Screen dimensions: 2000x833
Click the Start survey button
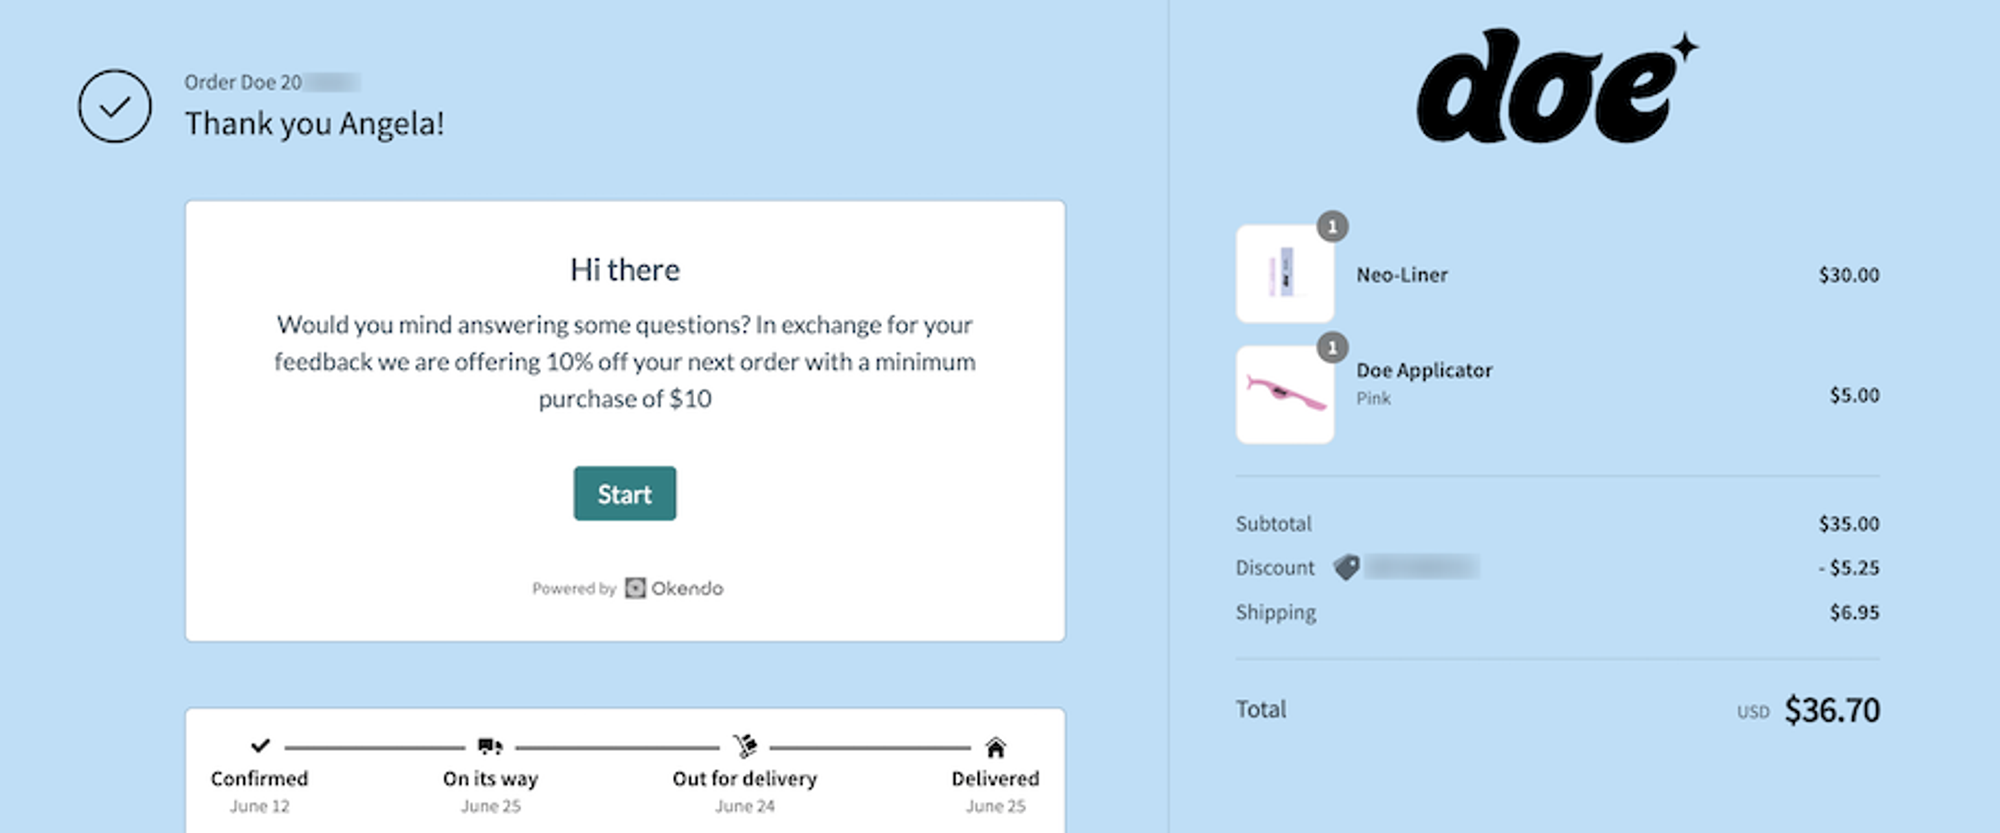click(624, 493)
